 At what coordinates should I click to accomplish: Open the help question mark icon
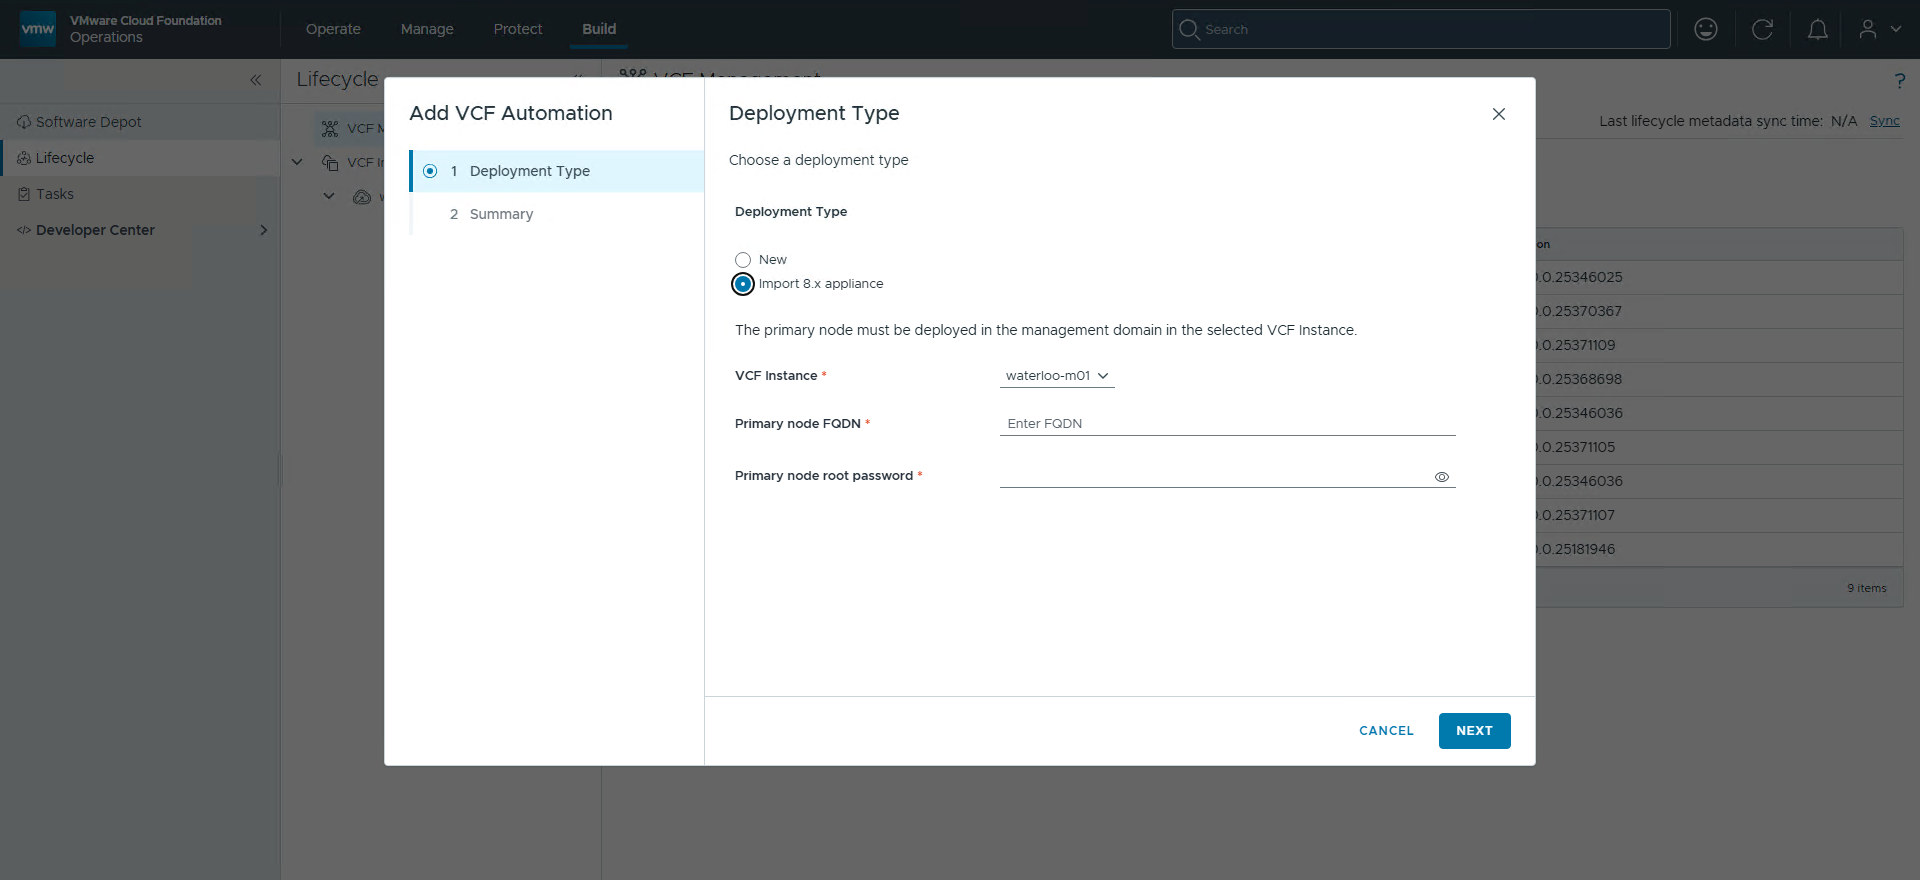pos(1899,81)
